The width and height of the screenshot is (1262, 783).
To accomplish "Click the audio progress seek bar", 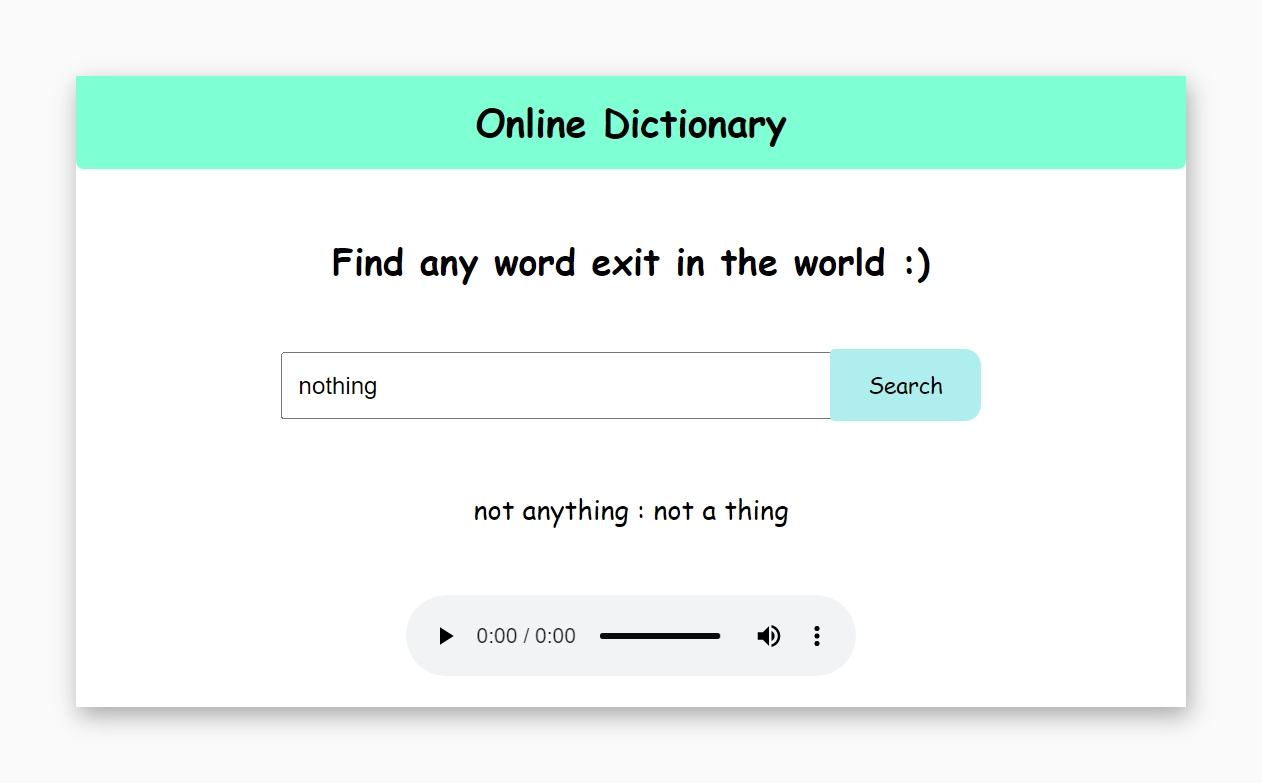I will pyautogui.click(x=659, y=636).
